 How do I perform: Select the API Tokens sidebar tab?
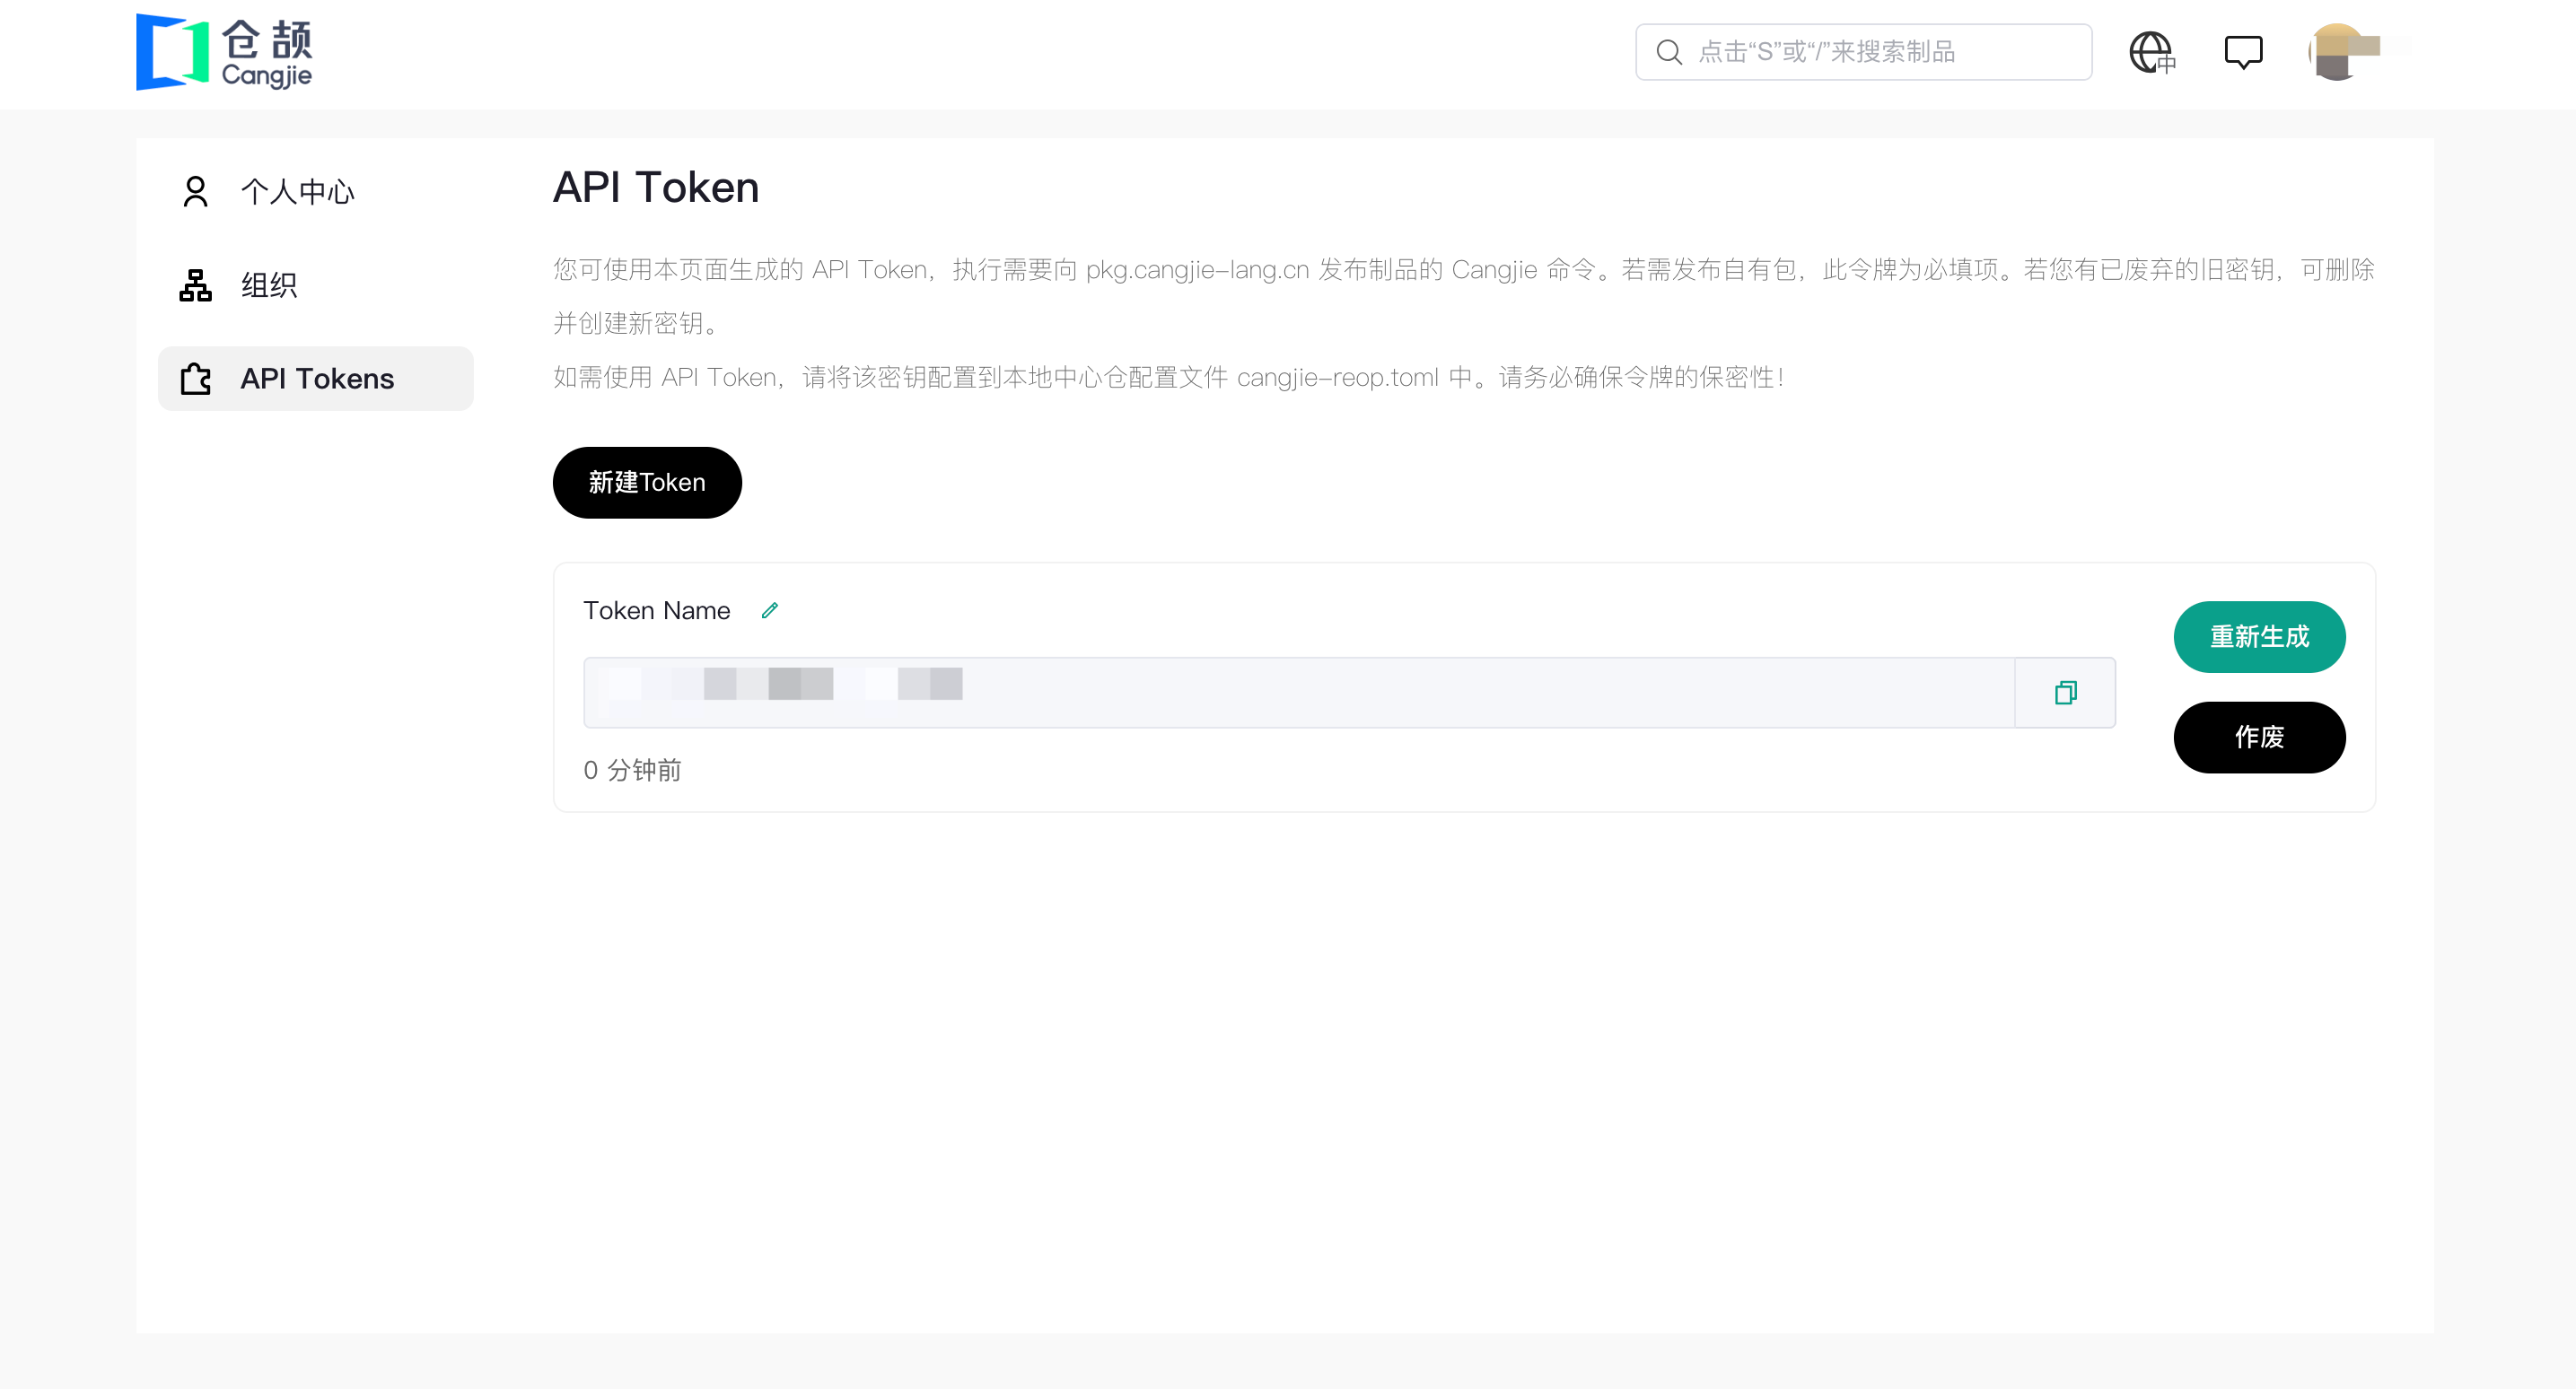pyautogui.click(x=316, y=378)
